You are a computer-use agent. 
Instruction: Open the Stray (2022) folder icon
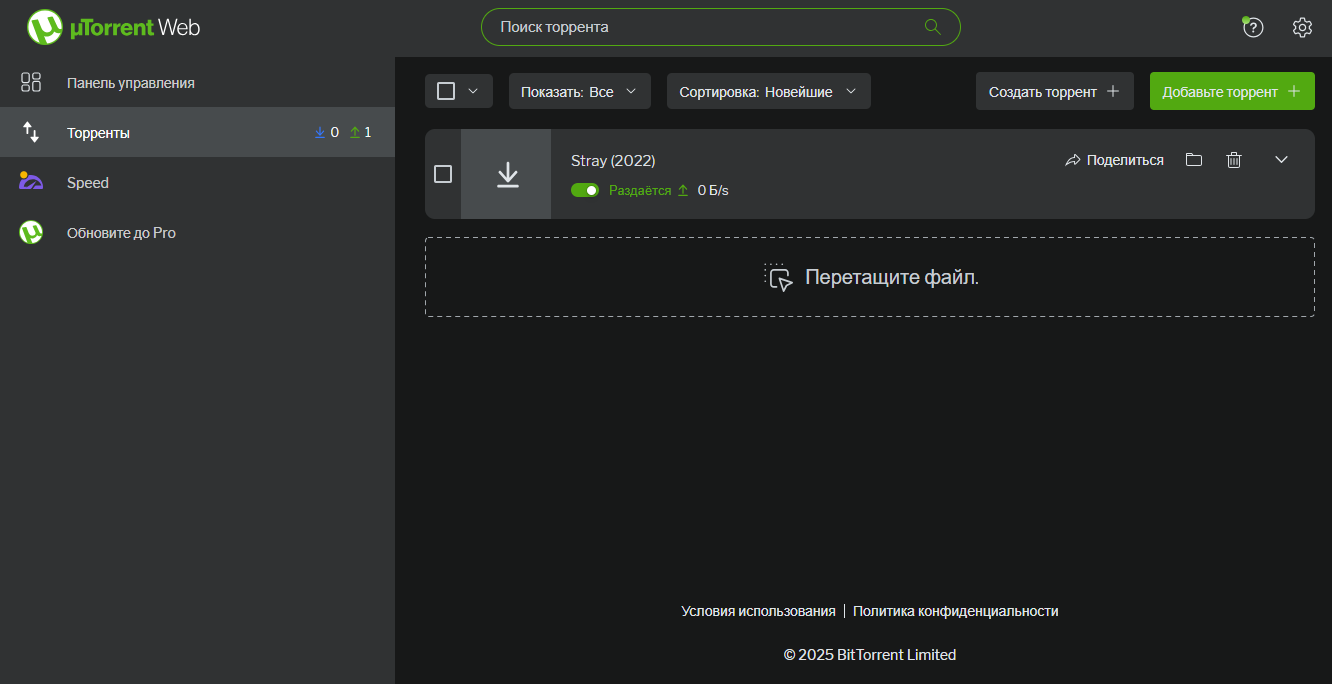1193,160
